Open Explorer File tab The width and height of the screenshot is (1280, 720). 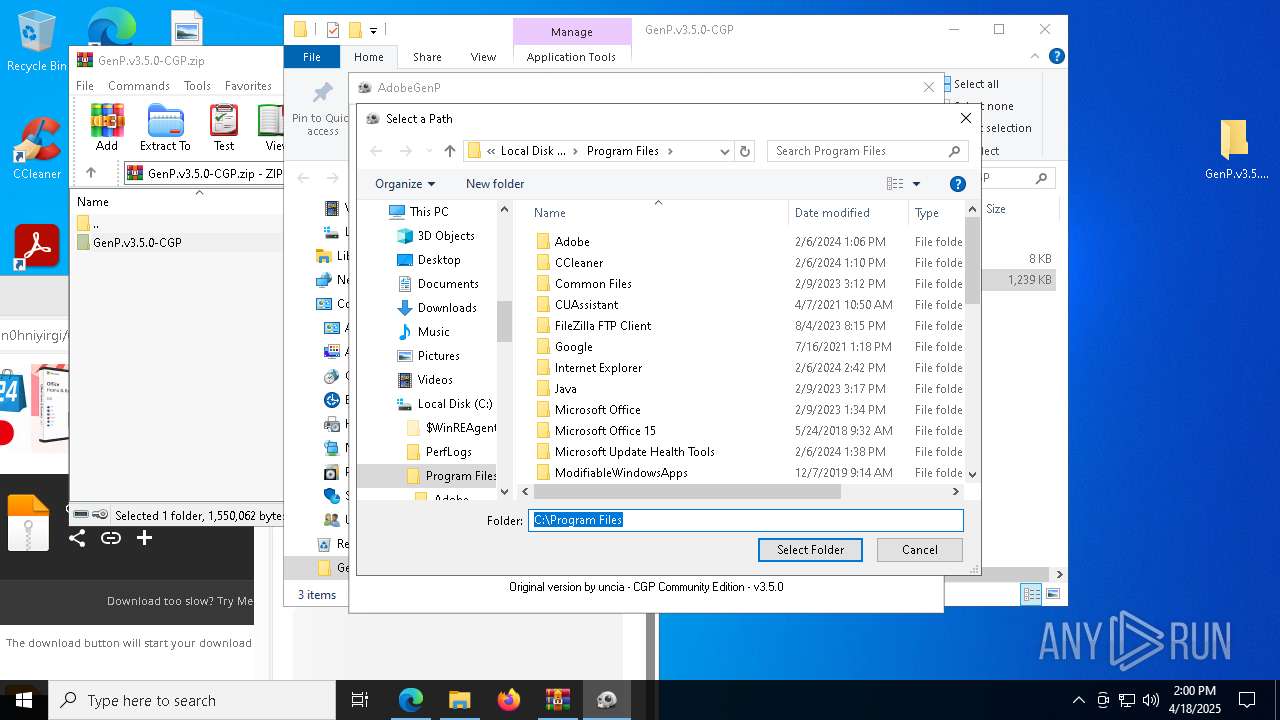(x=312, y=57)
